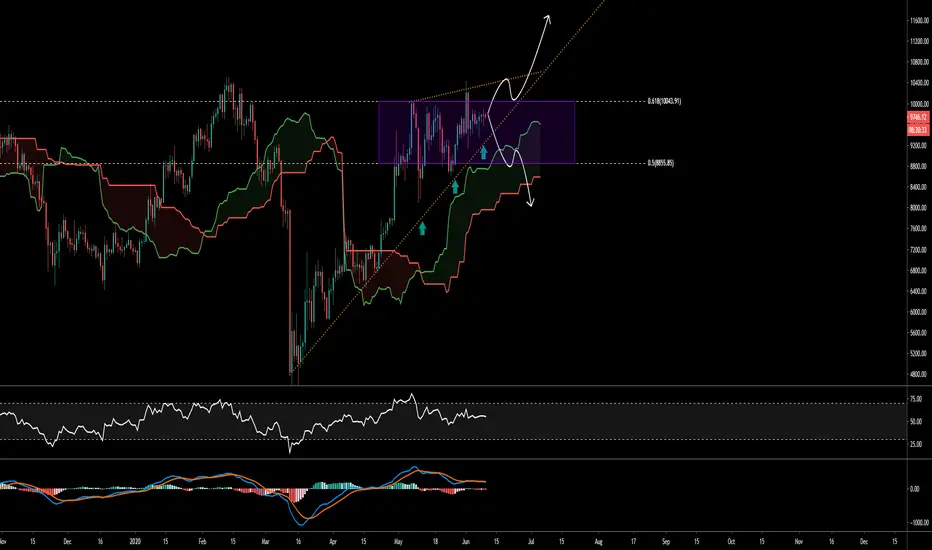
Task: Select the 18 date label after May
Action: coord(436,542)
